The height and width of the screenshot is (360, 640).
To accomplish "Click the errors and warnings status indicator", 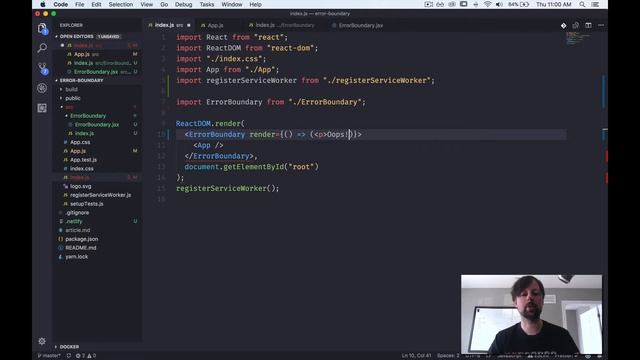I will point(86,356).
